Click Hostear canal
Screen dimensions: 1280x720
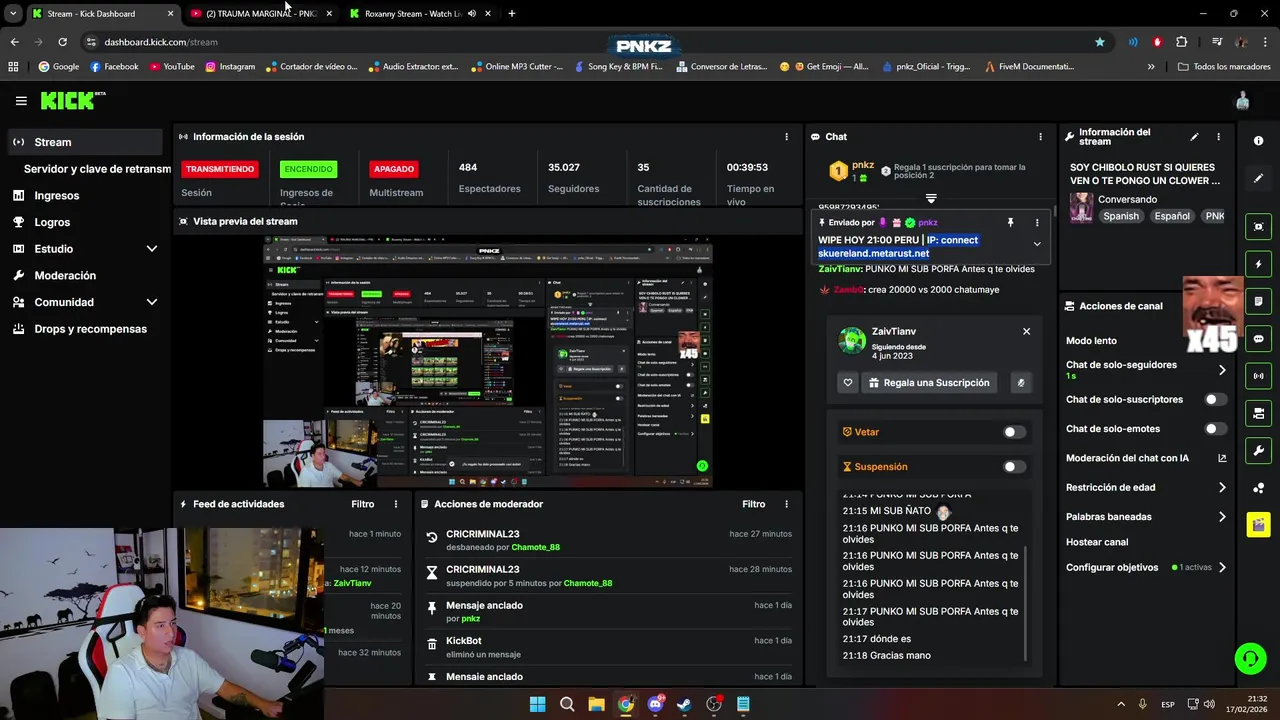click(x=1097, y=542)
